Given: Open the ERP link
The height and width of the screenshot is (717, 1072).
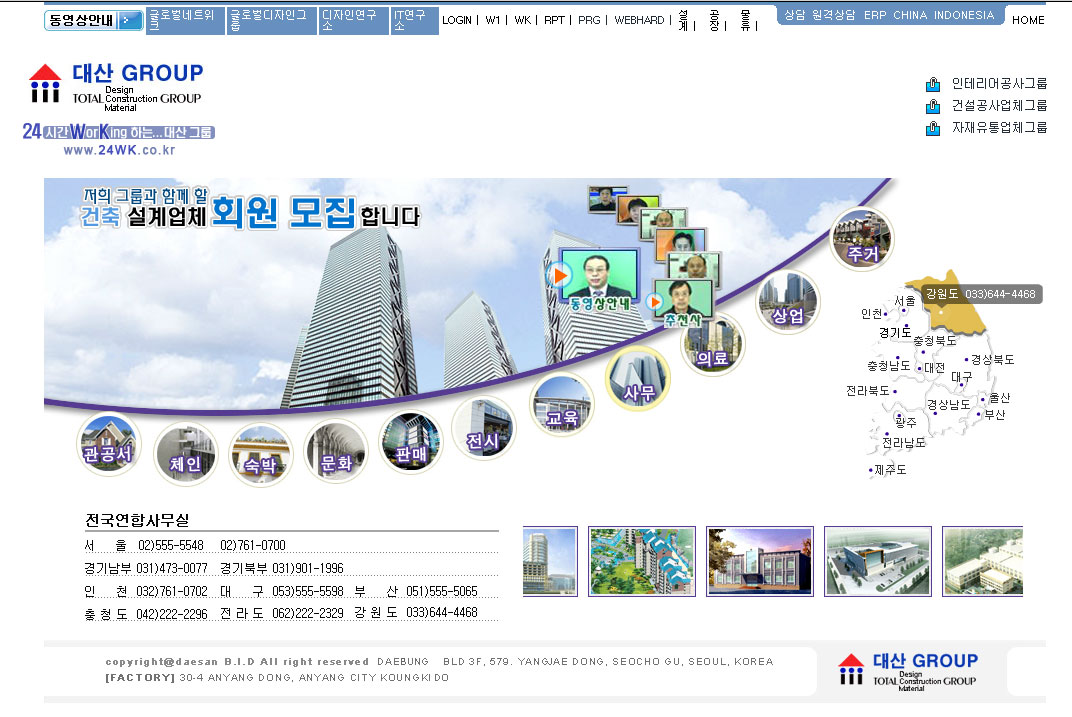Looking at the screenshot, I should tap(875, 15).
